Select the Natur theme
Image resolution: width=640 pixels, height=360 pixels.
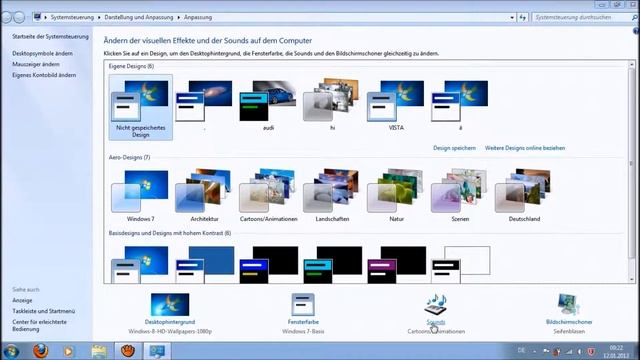[396, 196]
